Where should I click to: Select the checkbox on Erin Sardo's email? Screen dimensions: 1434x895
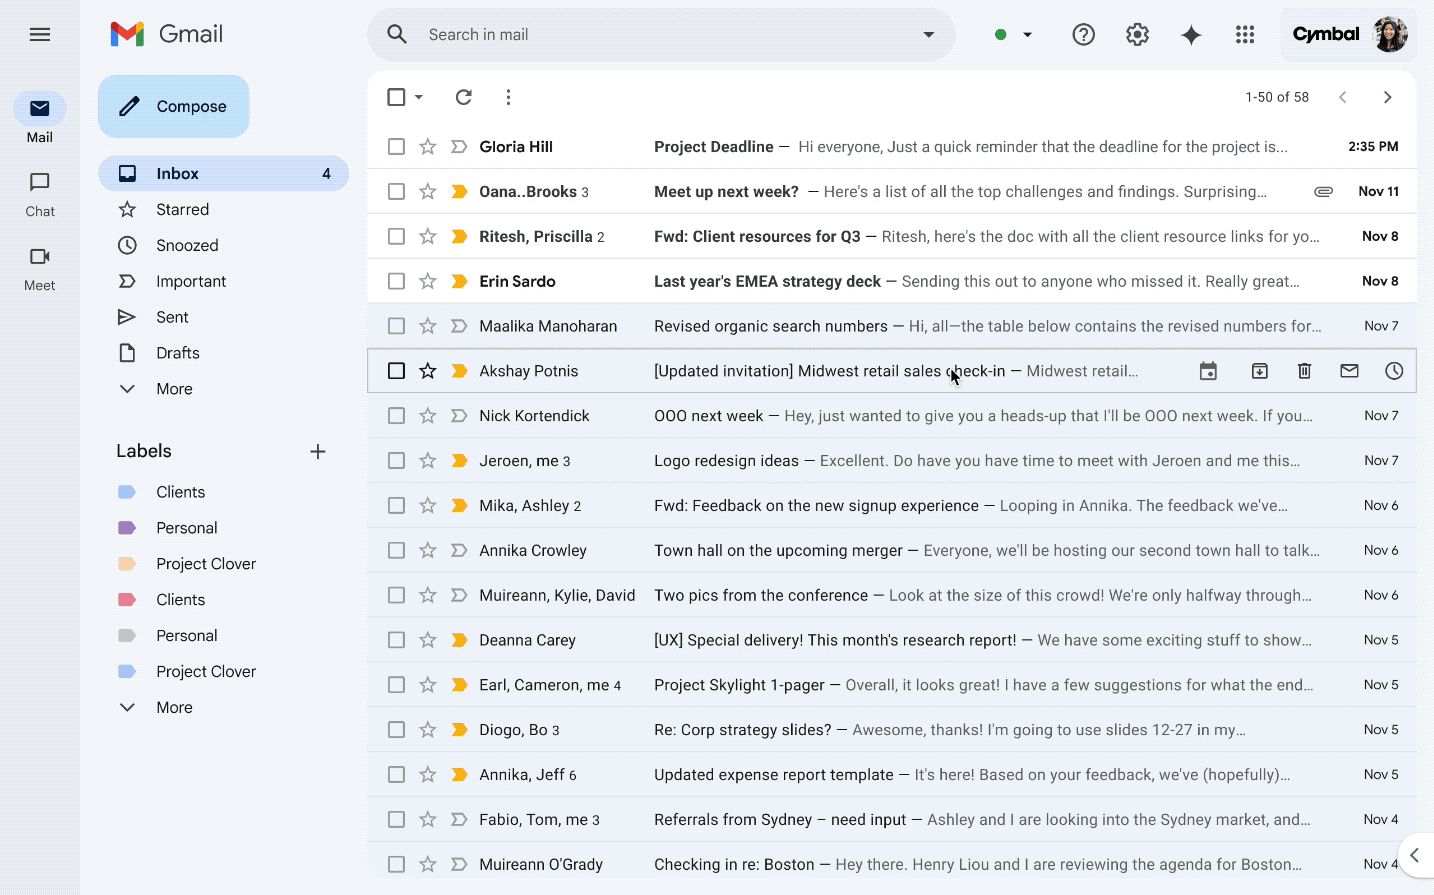396,281
